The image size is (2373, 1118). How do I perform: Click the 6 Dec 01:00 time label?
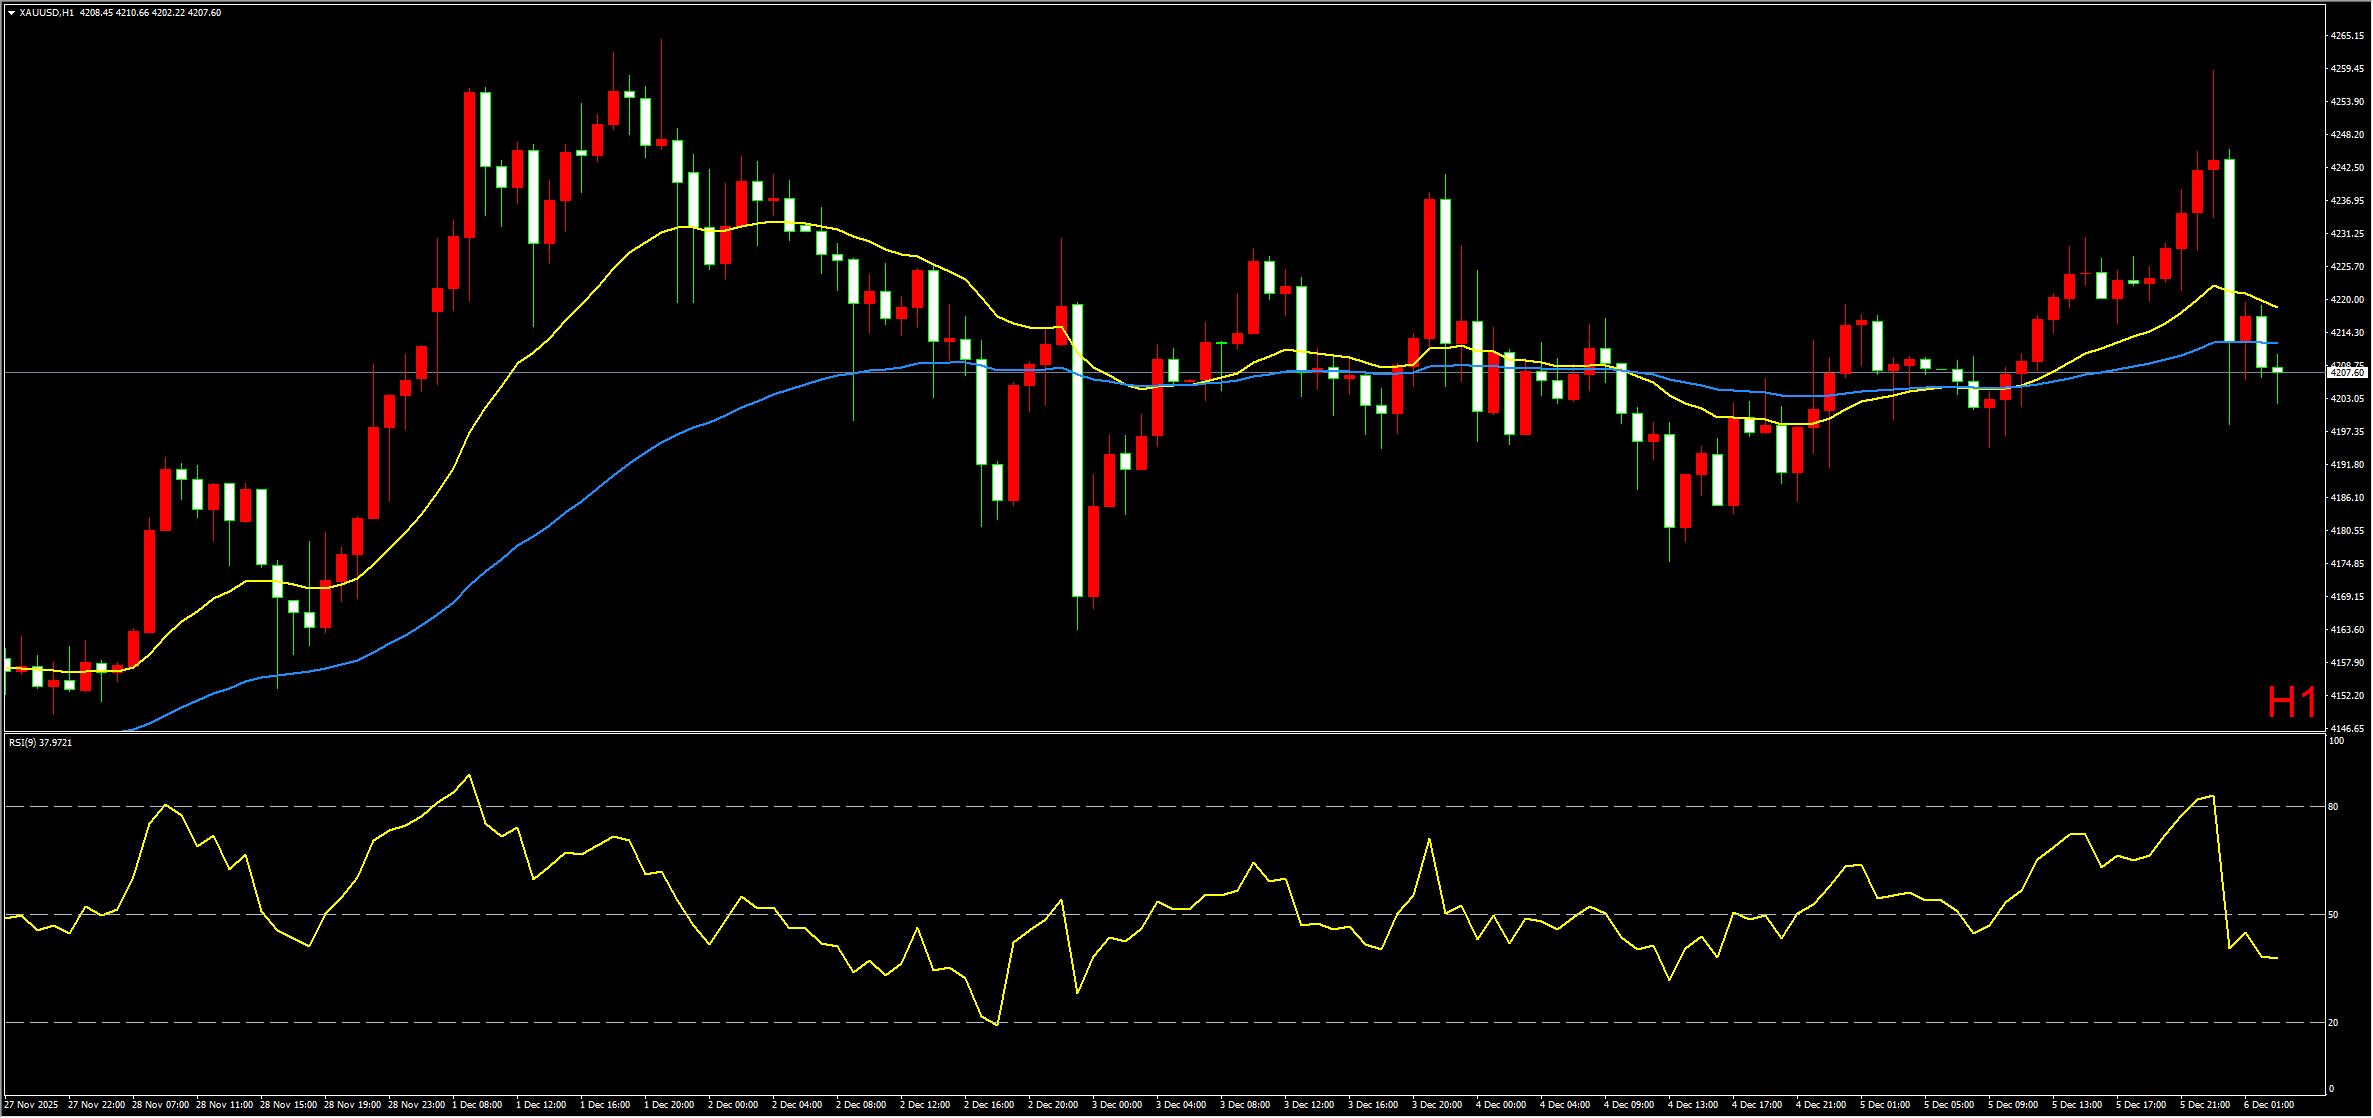(x=2269, y=1105)
